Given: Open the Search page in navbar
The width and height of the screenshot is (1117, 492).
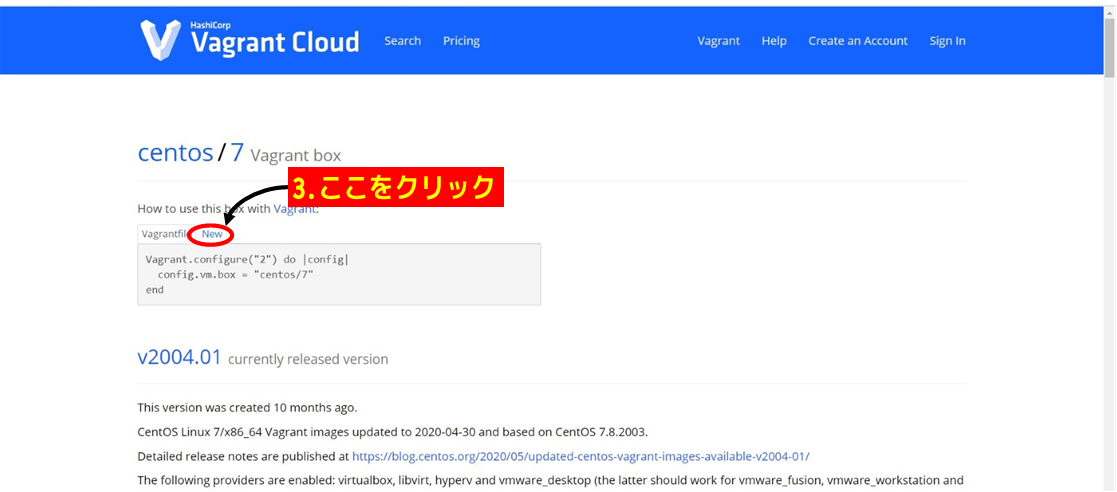Looking at the screenshot, I should pos(402,41).
